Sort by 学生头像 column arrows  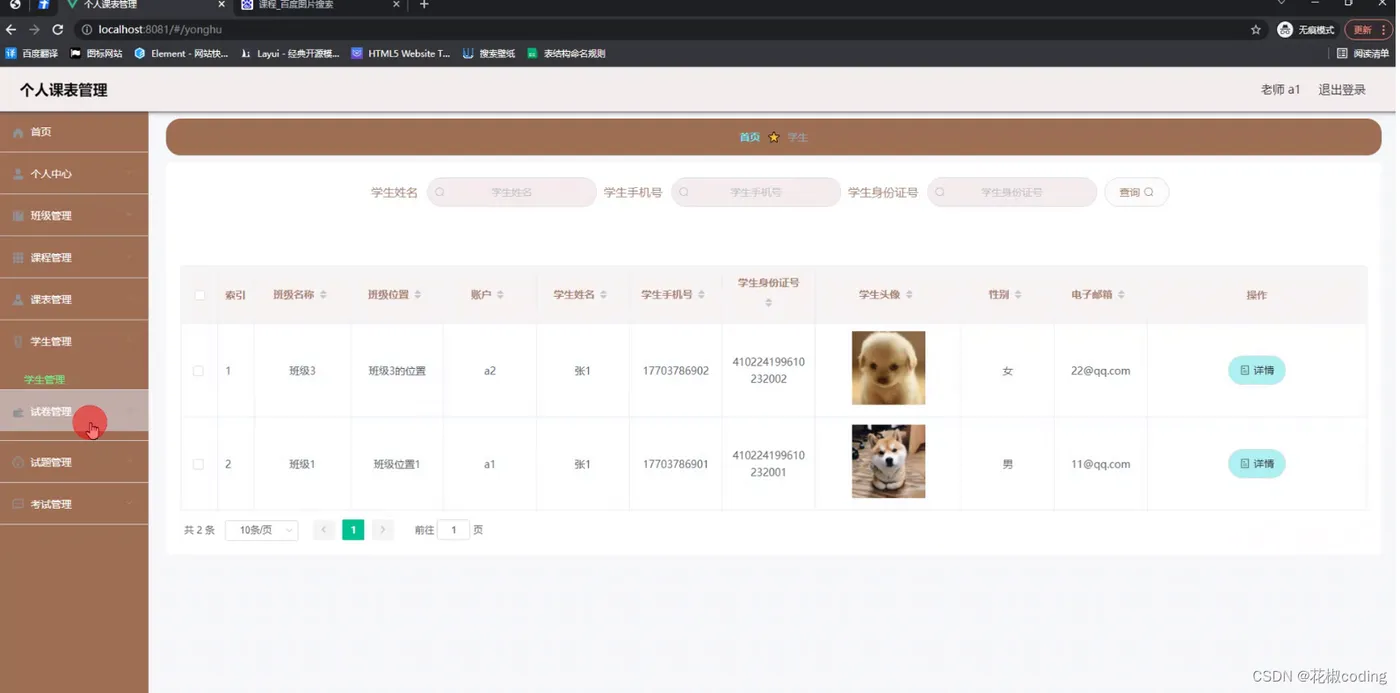coord(909,295)
